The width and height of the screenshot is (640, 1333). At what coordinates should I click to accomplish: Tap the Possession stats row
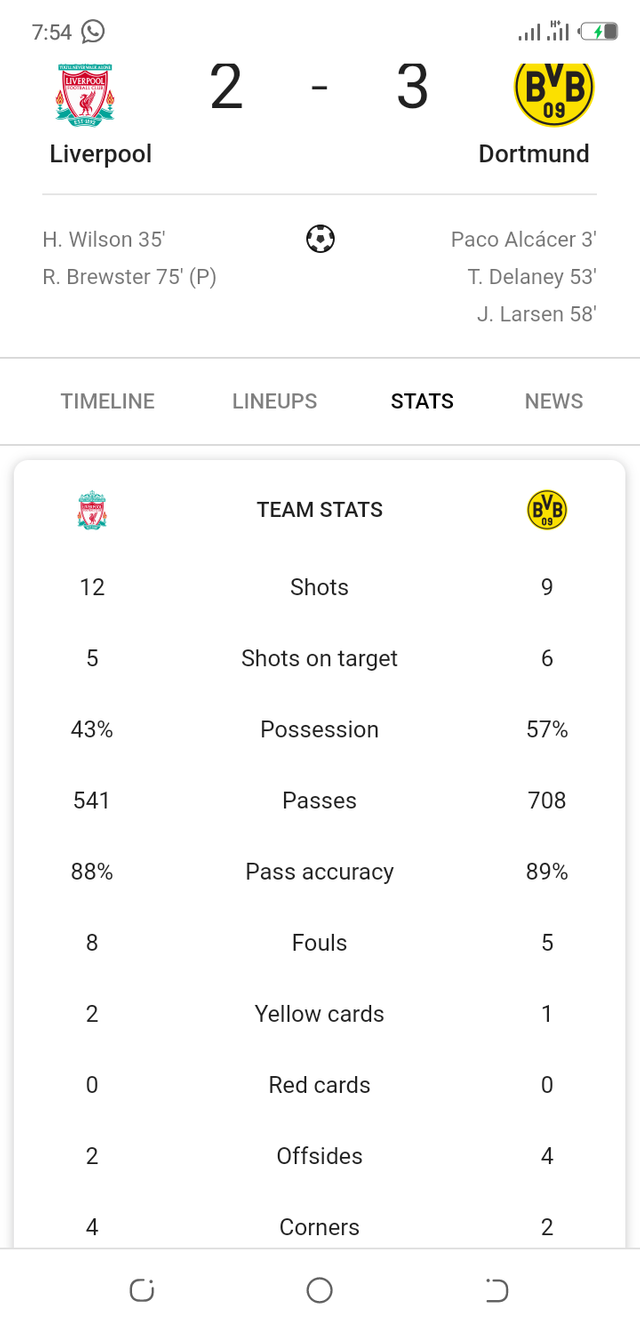tap(320, 730)
